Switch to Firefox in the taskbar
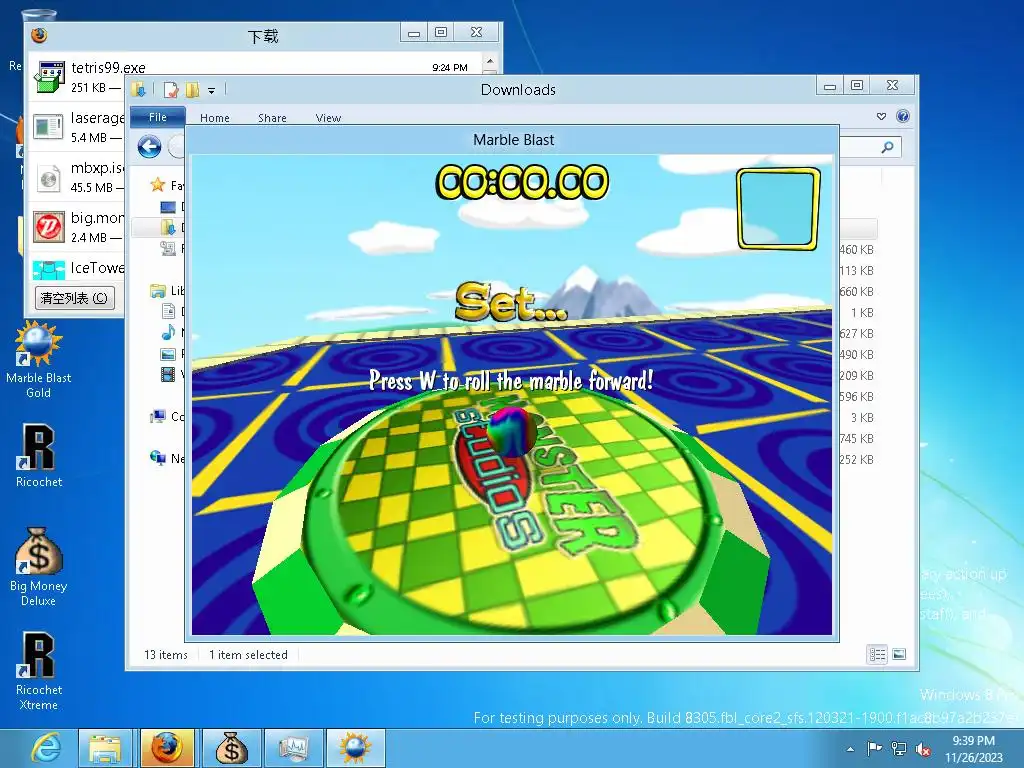This screenshot has height=768, width=1024. point(167,748)
